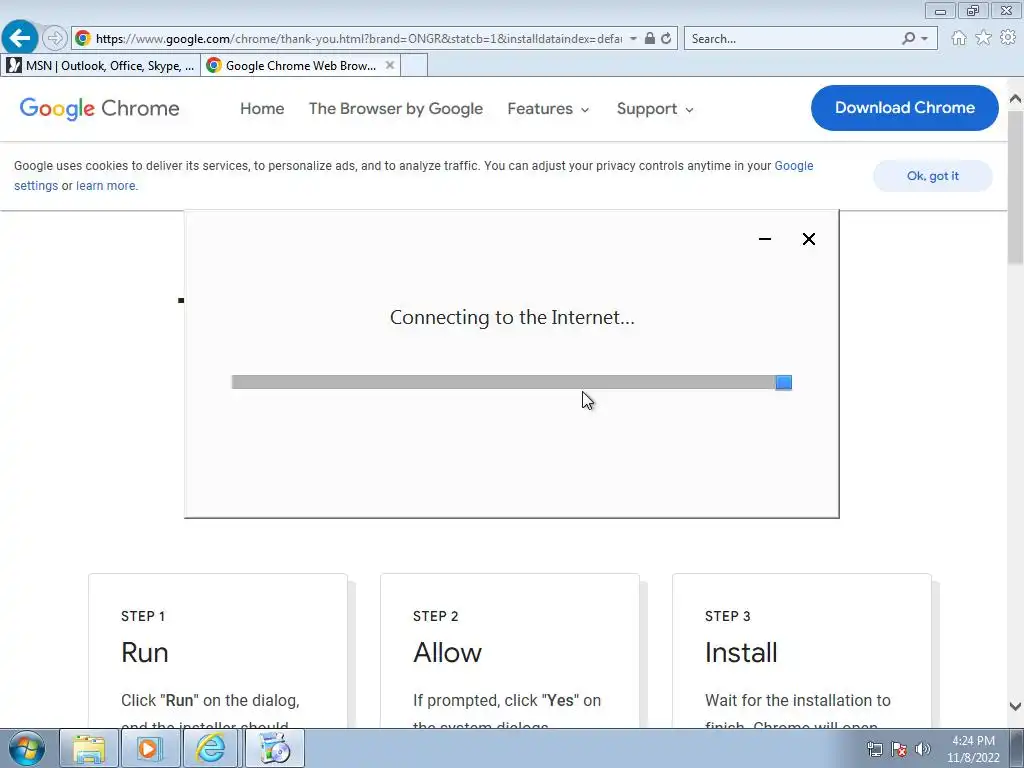Open The Browser by Google link

(396, 108)
